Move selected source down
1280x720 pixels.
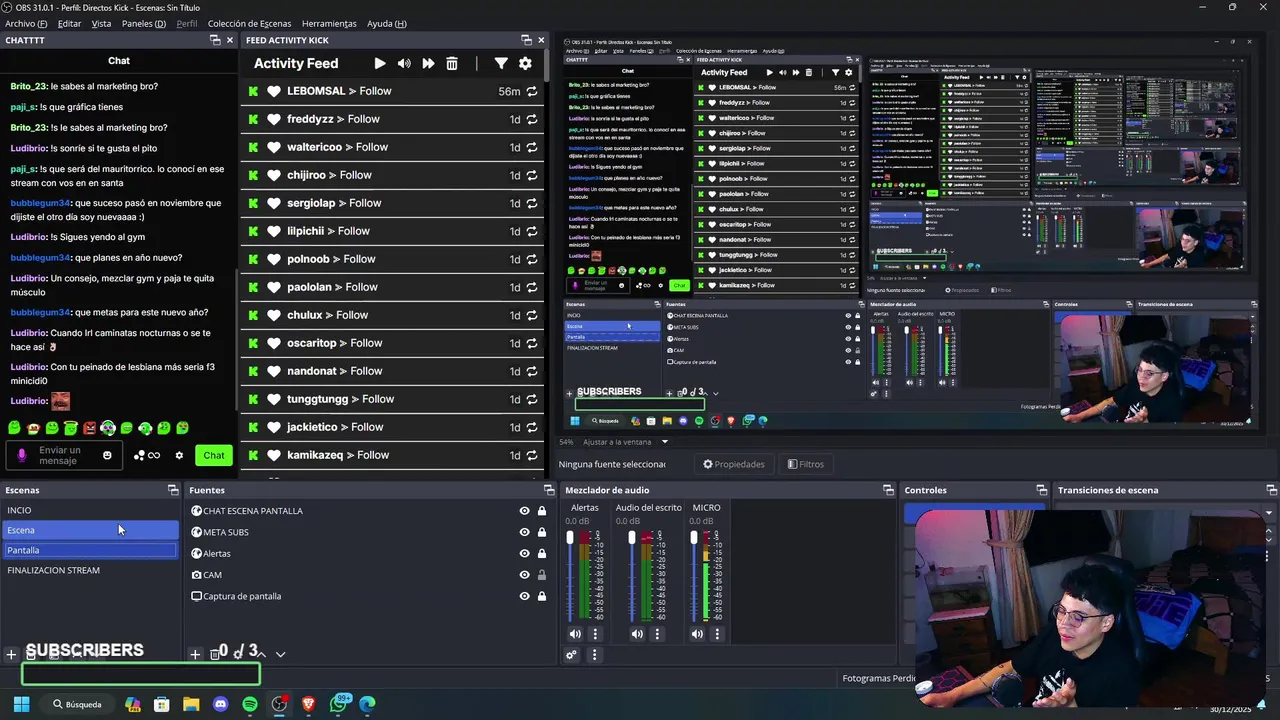click(280, 654)
